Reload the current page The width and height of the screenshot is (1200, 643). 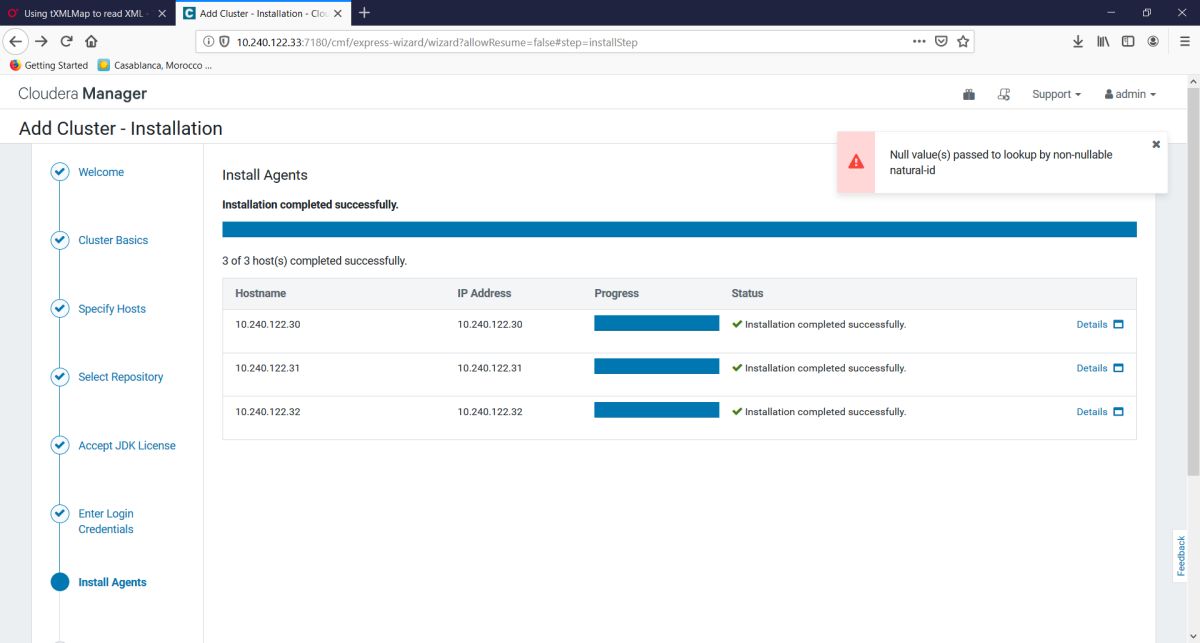(67, 41)
